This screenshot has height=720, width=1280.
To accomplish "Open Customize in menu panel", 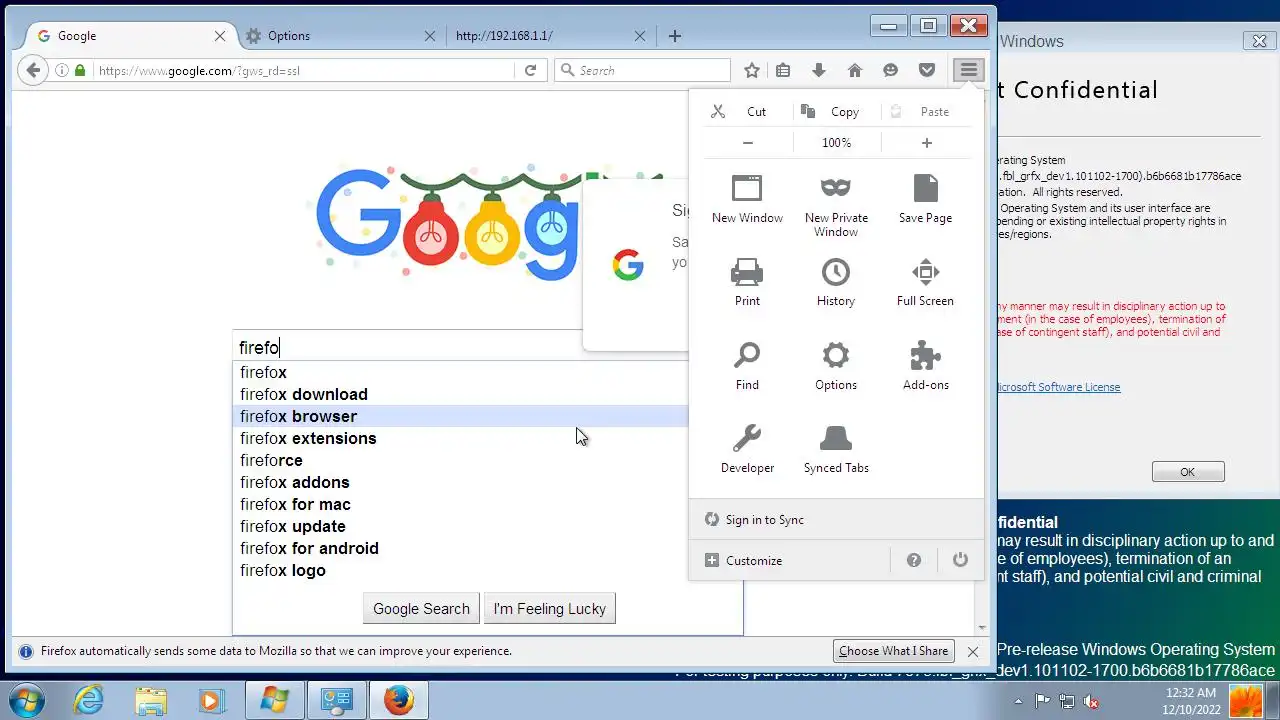I will (x=744, y=560).
